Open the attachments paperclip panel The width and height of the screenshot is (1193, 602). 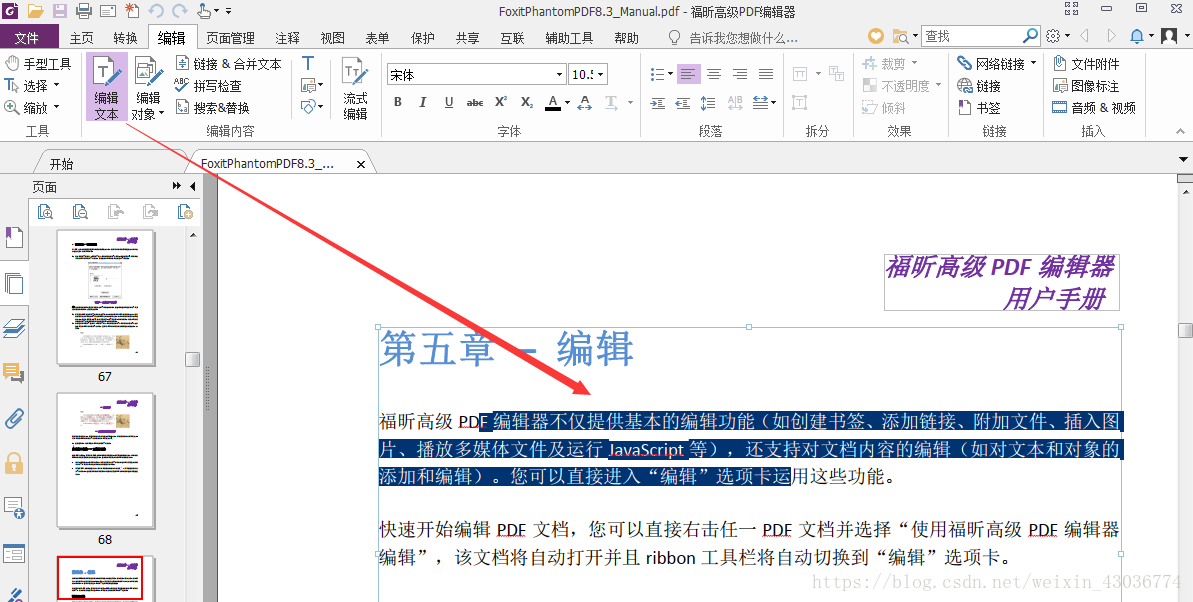tap(14, 418)
